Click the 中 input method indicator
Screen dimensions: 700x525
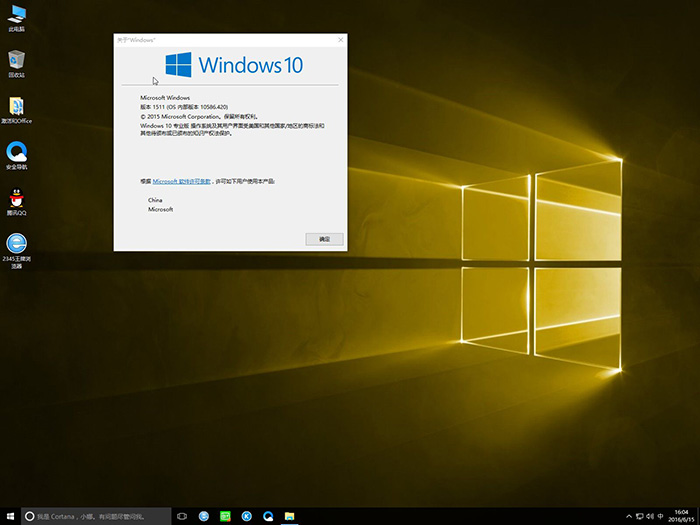click(x=659, y=516)
